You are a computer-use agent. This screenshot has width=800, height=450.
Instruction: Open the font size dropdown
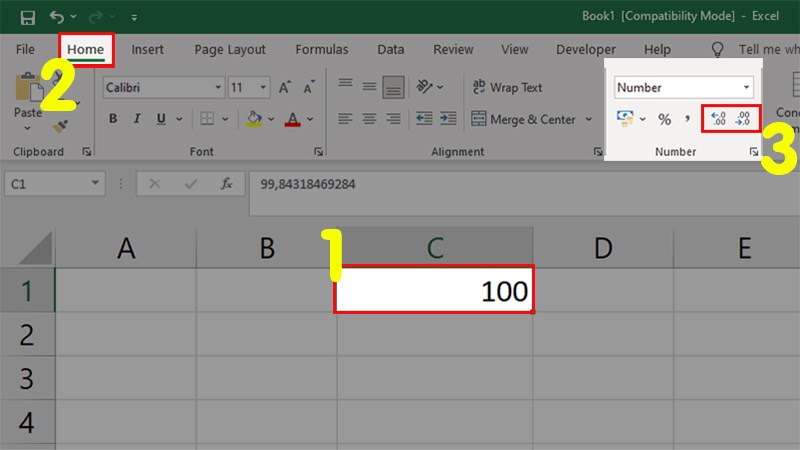click(264, 88)
